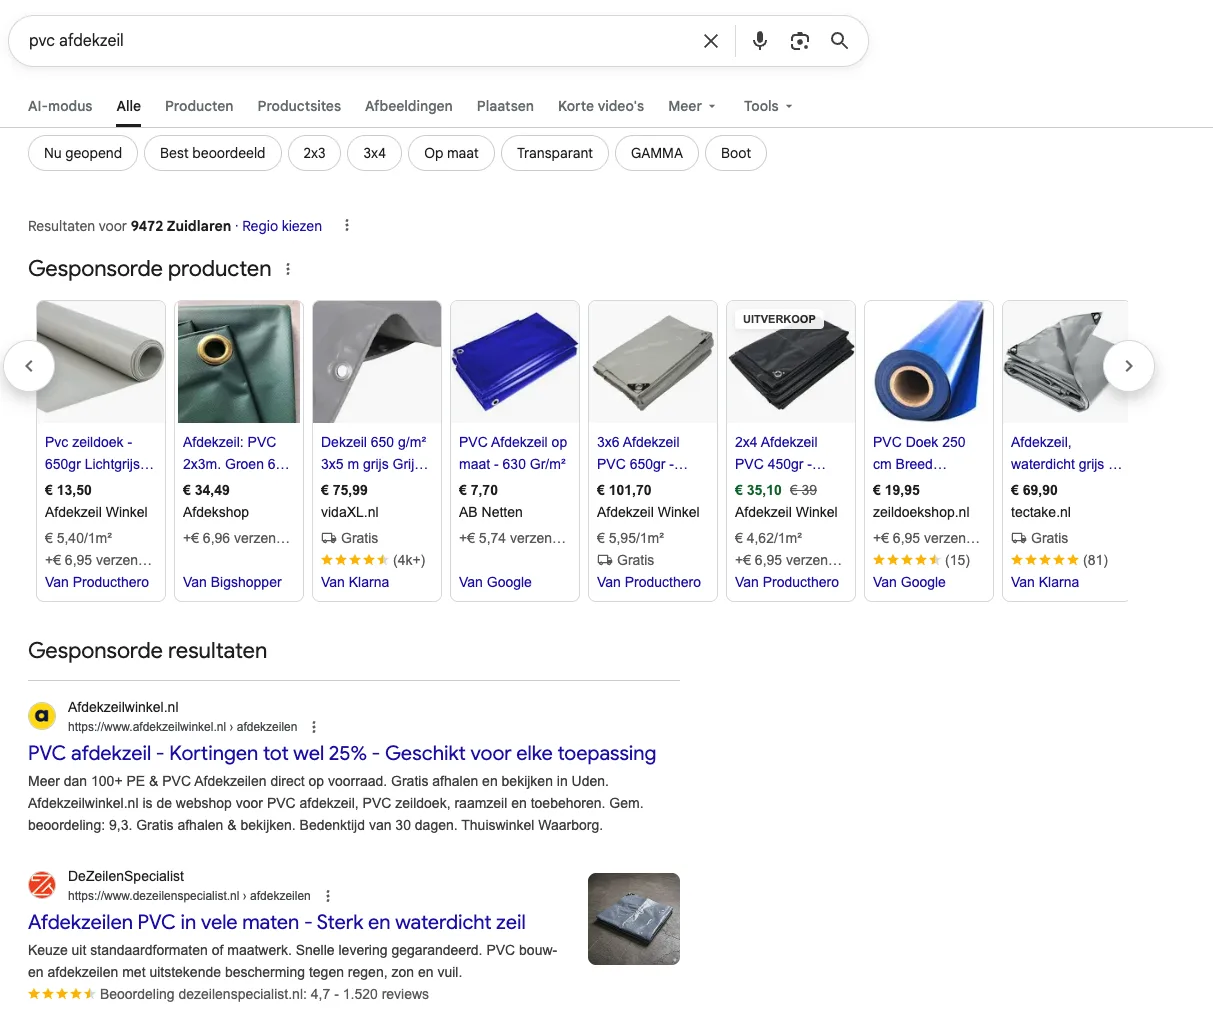
Task: Open Dekzeil 650 g/m² 3x5 m title link
Action: click(x=374, y=453)
